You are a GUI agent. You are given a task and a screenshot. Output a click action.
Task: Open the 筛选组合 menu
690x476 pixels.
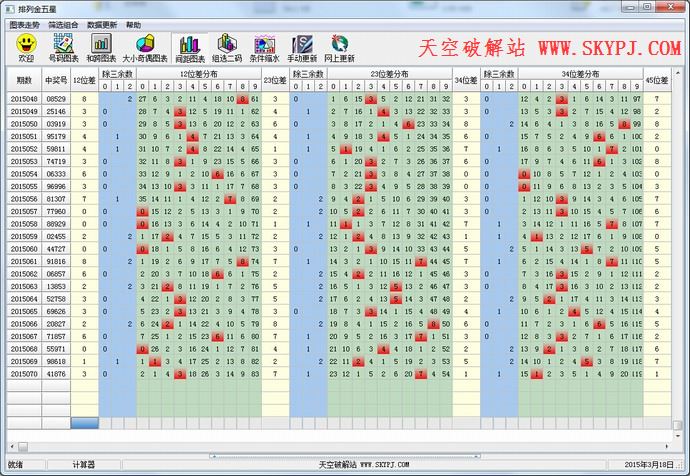coord(65,23)
